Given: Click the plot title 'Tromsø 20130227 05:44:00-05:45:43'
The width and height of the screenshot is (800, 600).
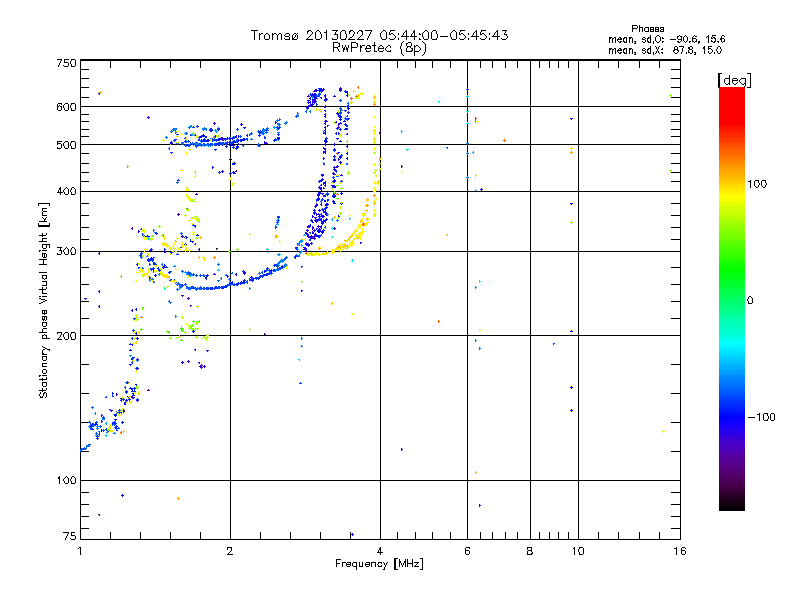Looking at the screenshot, I should (x=379, y=35).
